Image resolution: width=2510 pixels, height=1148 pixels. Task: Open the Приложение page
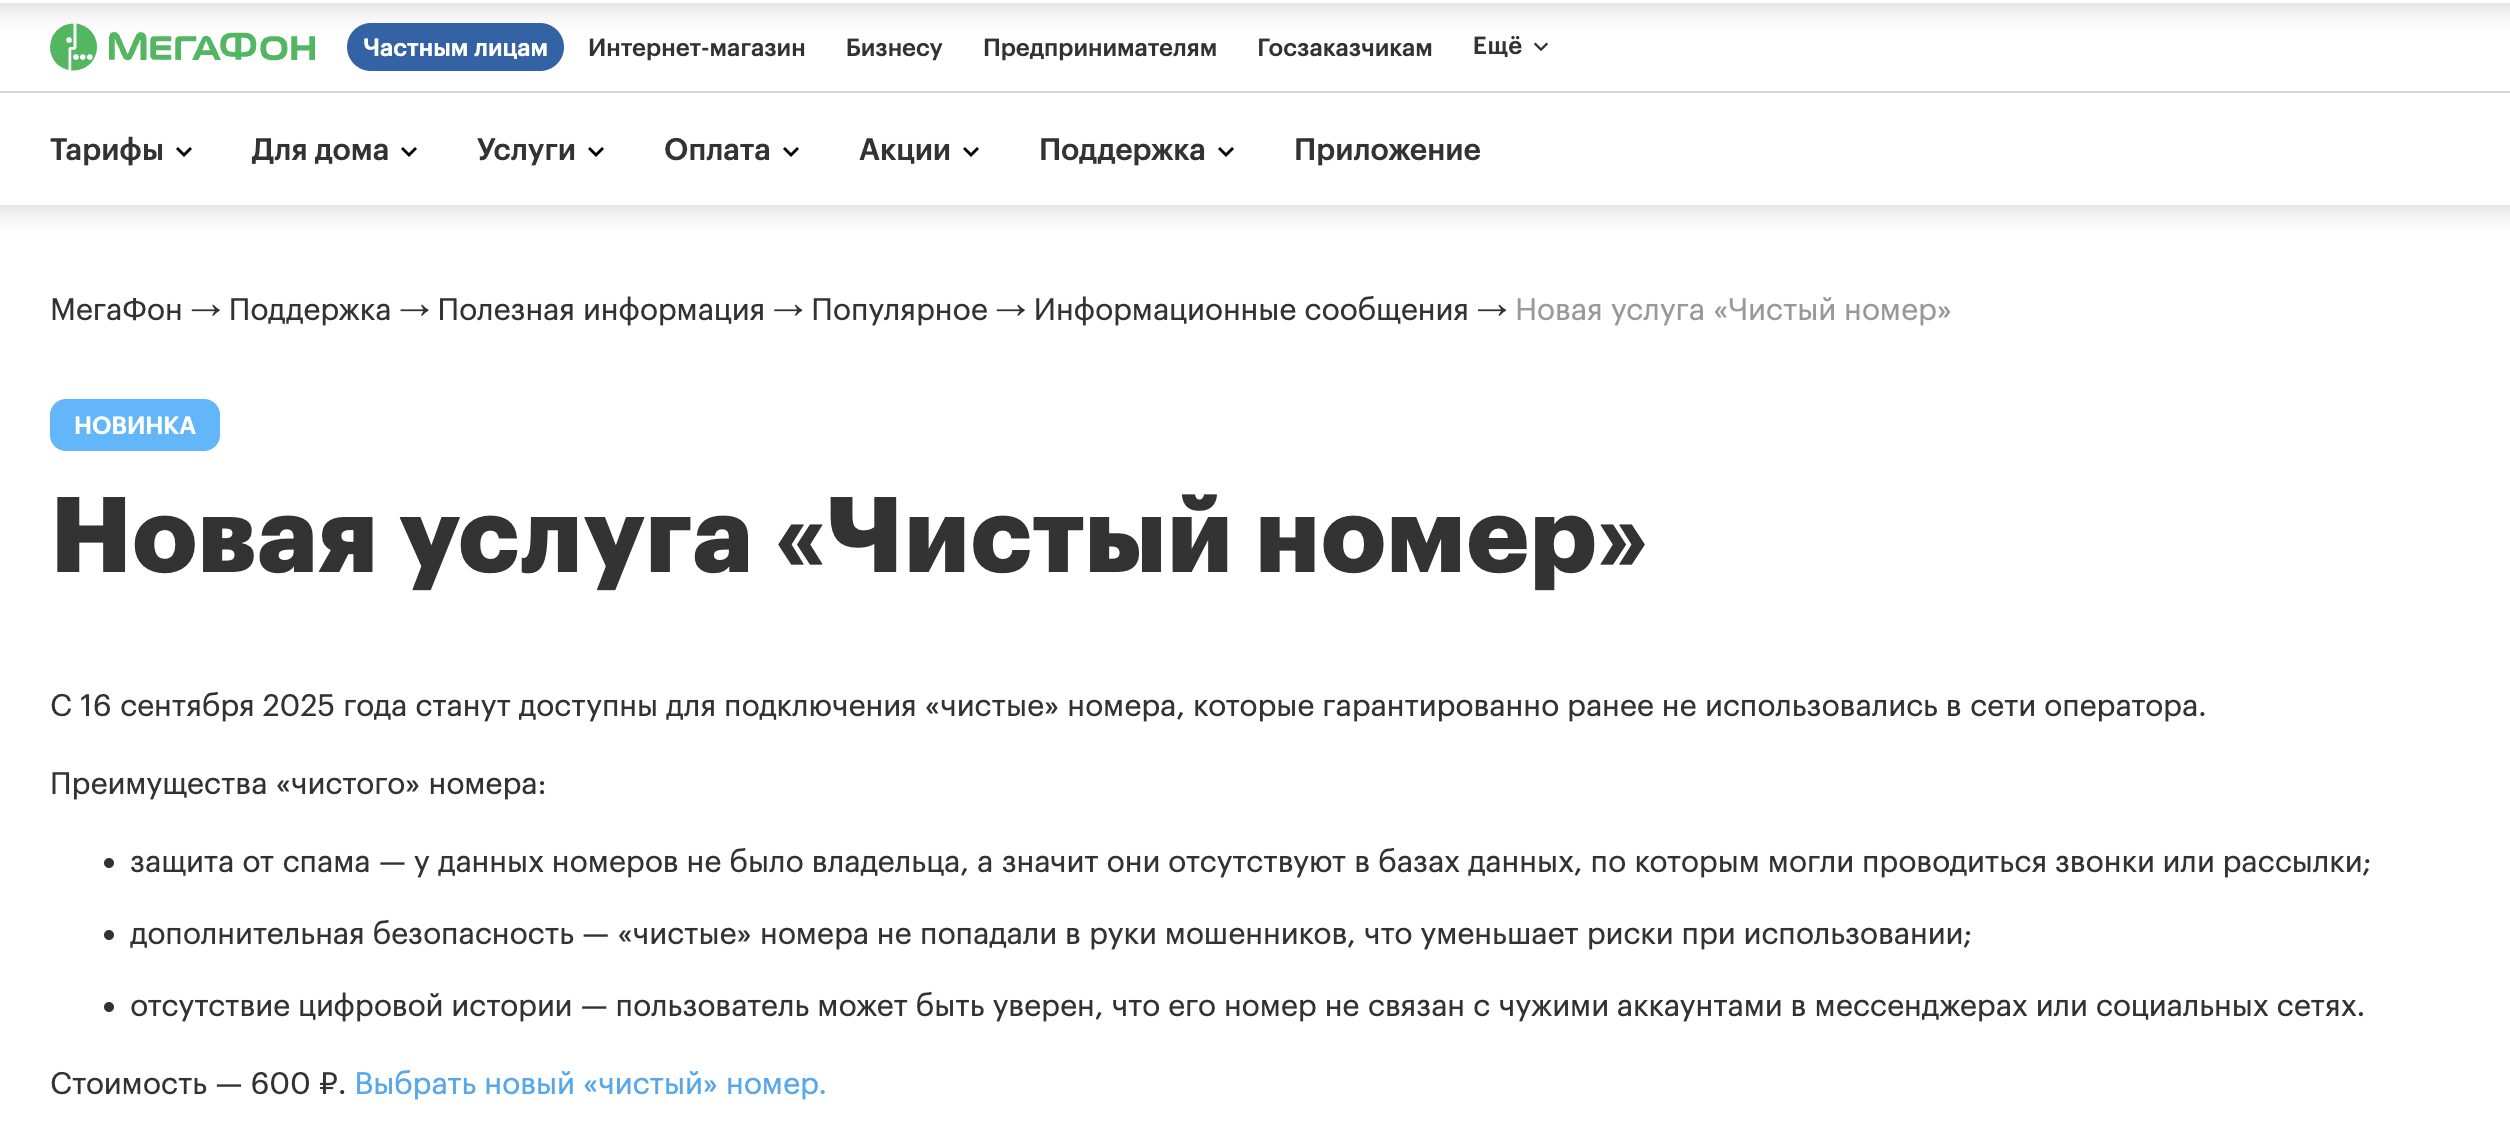click(1387, 150)
